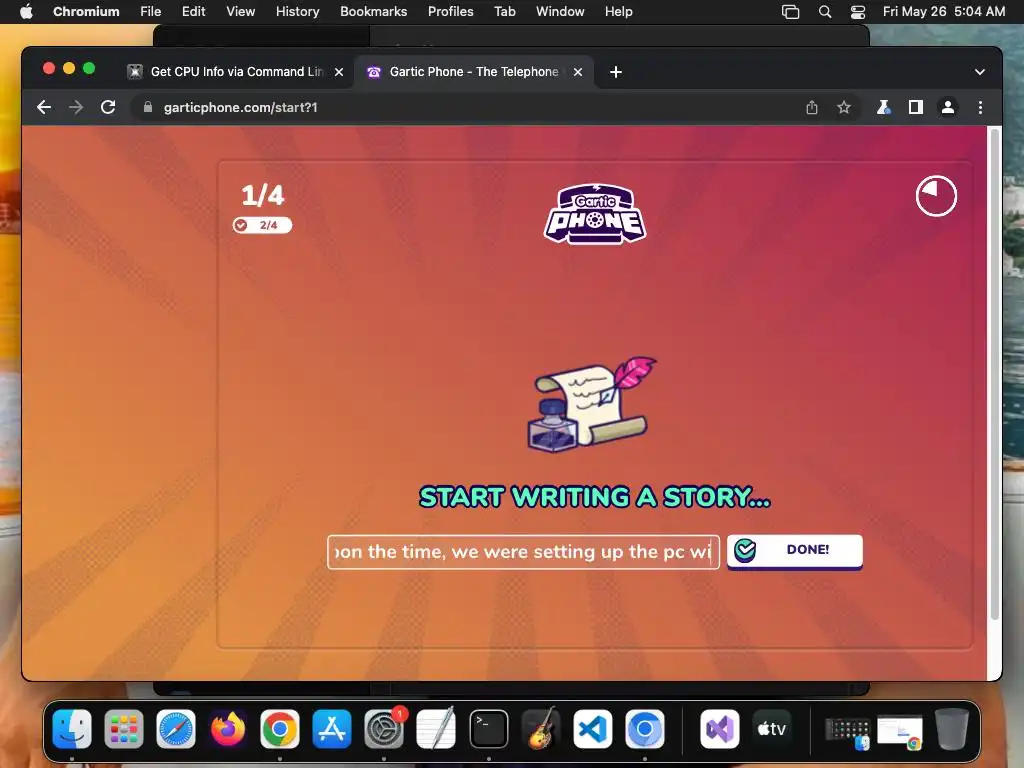Click the scroll and quill illustration
This screenshot has width=1024, height=768.
click(592, 405)
